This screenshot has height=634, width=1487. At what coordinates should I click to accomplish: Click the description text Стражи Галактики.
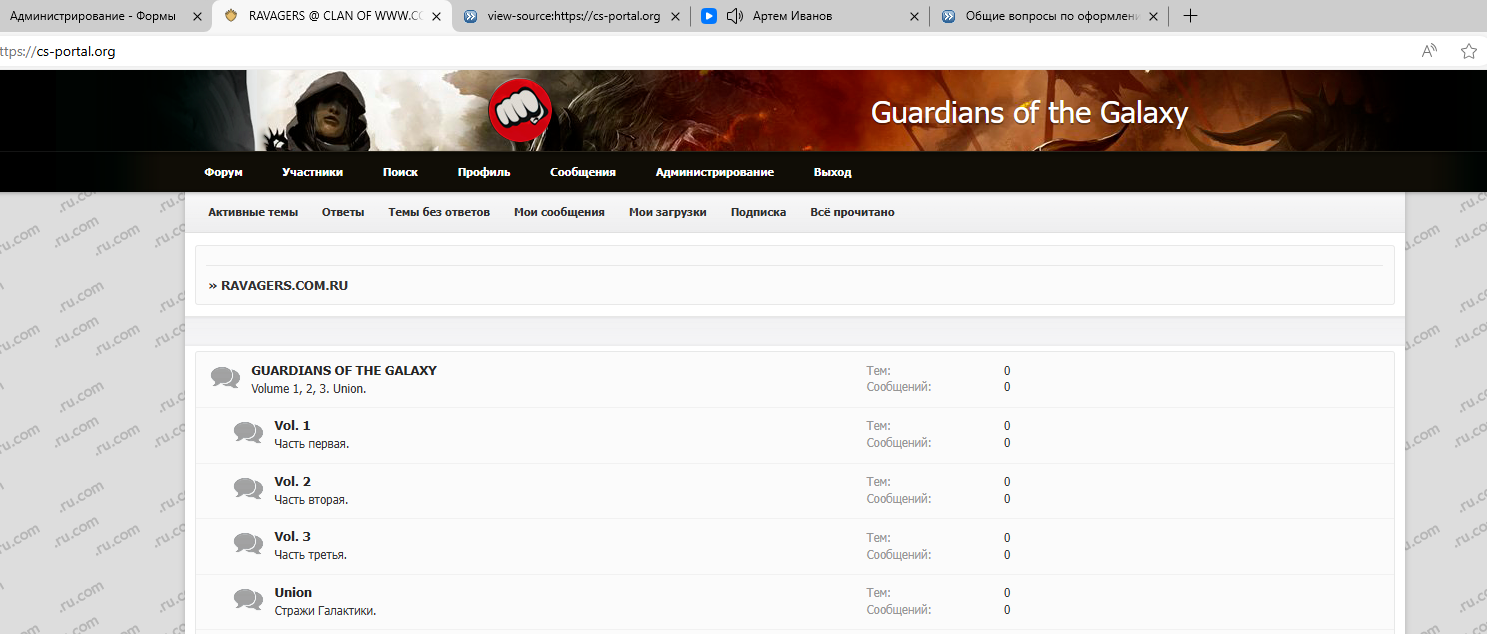tap(325, 611)
